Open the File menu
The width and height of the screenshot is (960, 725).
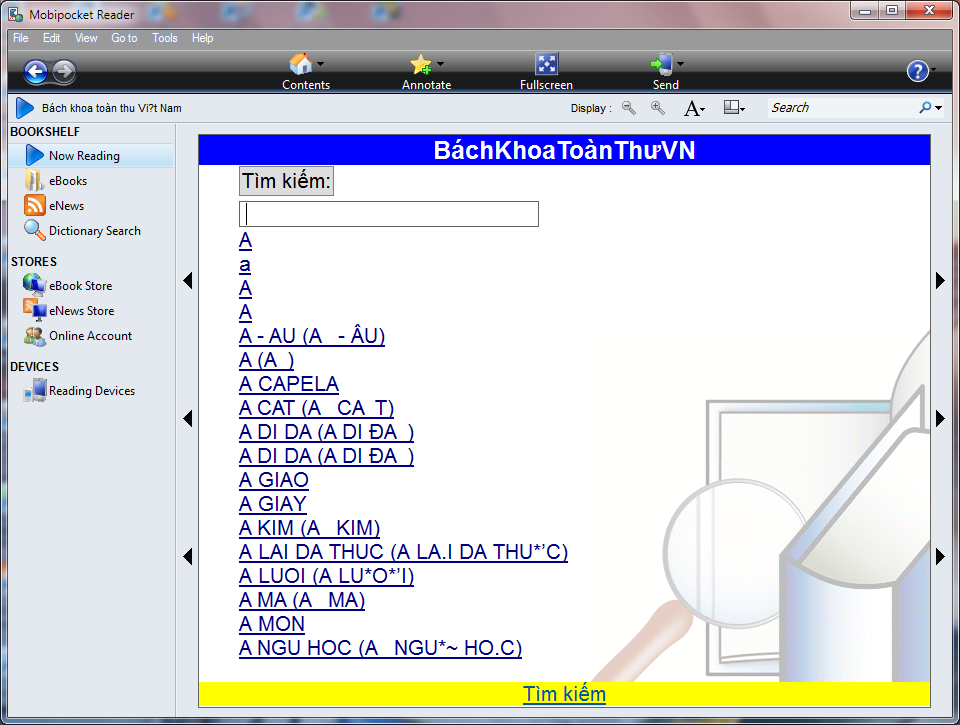tap(21, 38)
